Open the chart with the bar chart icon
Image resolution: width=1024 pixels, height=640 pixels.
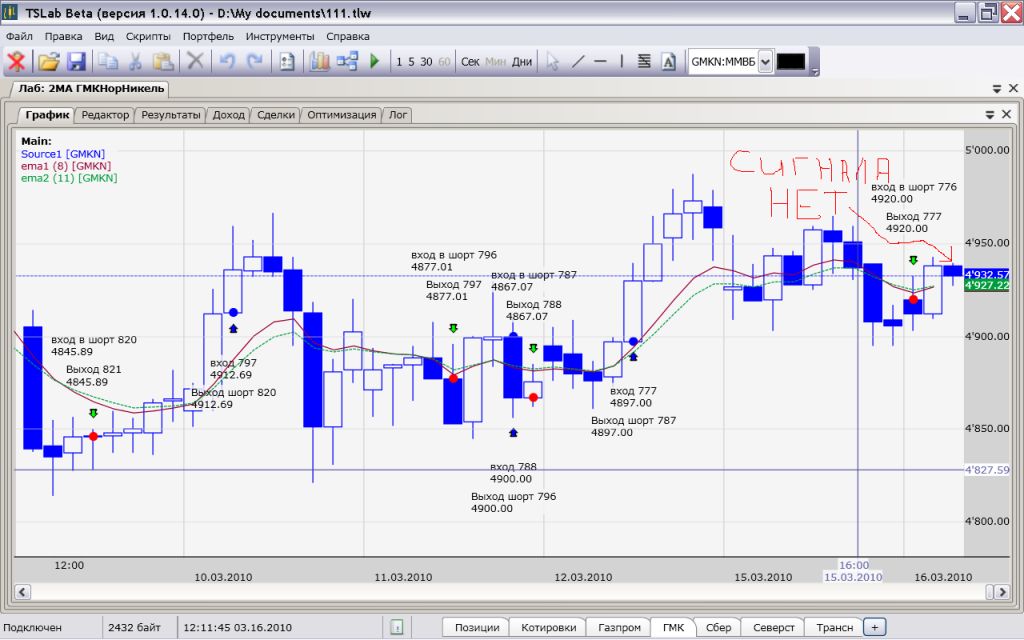click(319, 62)
